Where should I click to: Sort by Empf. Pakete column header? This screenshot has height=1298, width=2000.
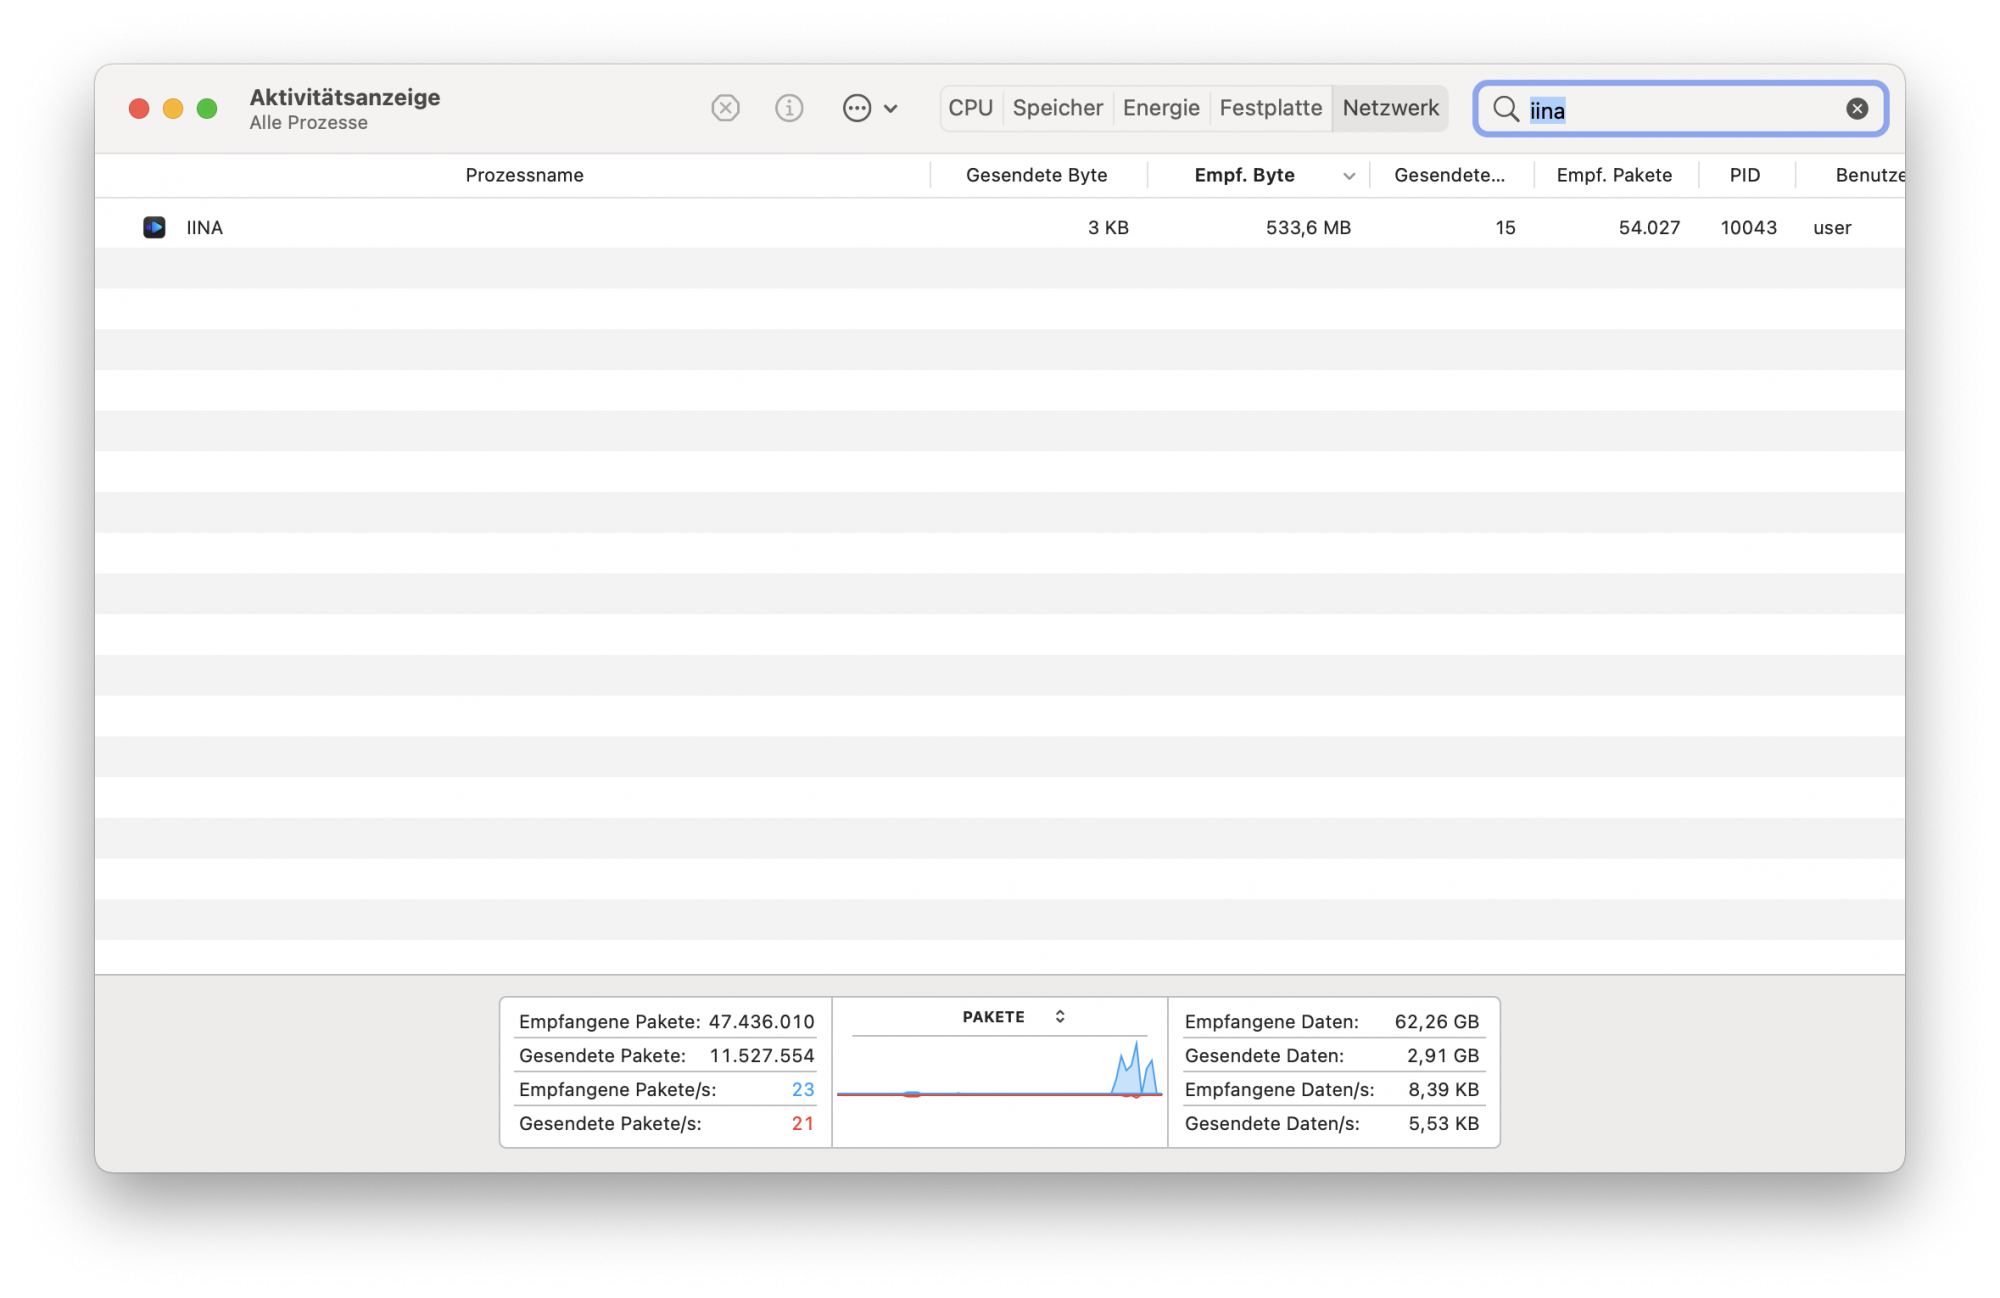[x=1613, y=175]
